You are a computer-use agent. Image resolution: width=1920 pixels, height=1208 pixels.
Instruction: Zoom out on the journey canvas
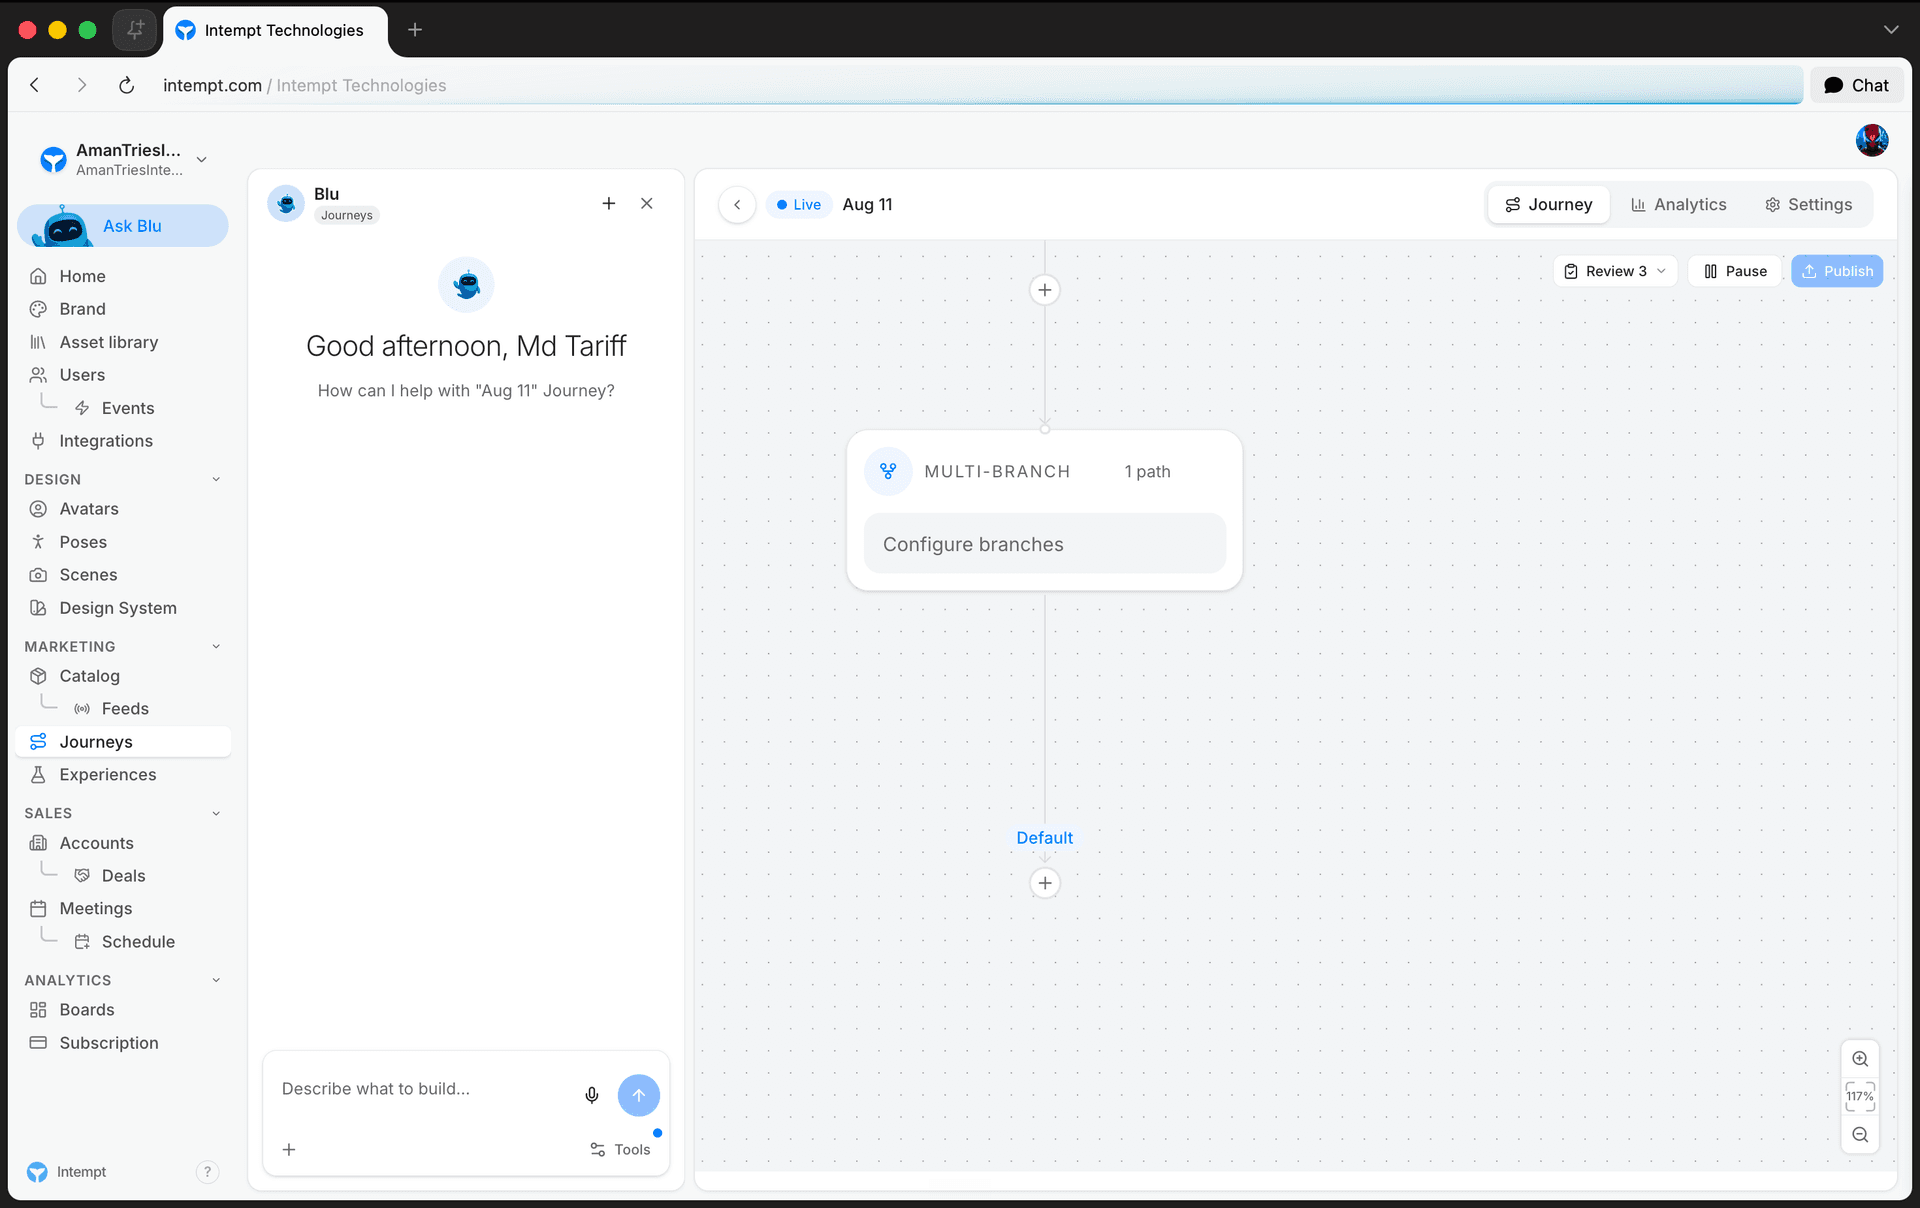pos(1860,1135)
